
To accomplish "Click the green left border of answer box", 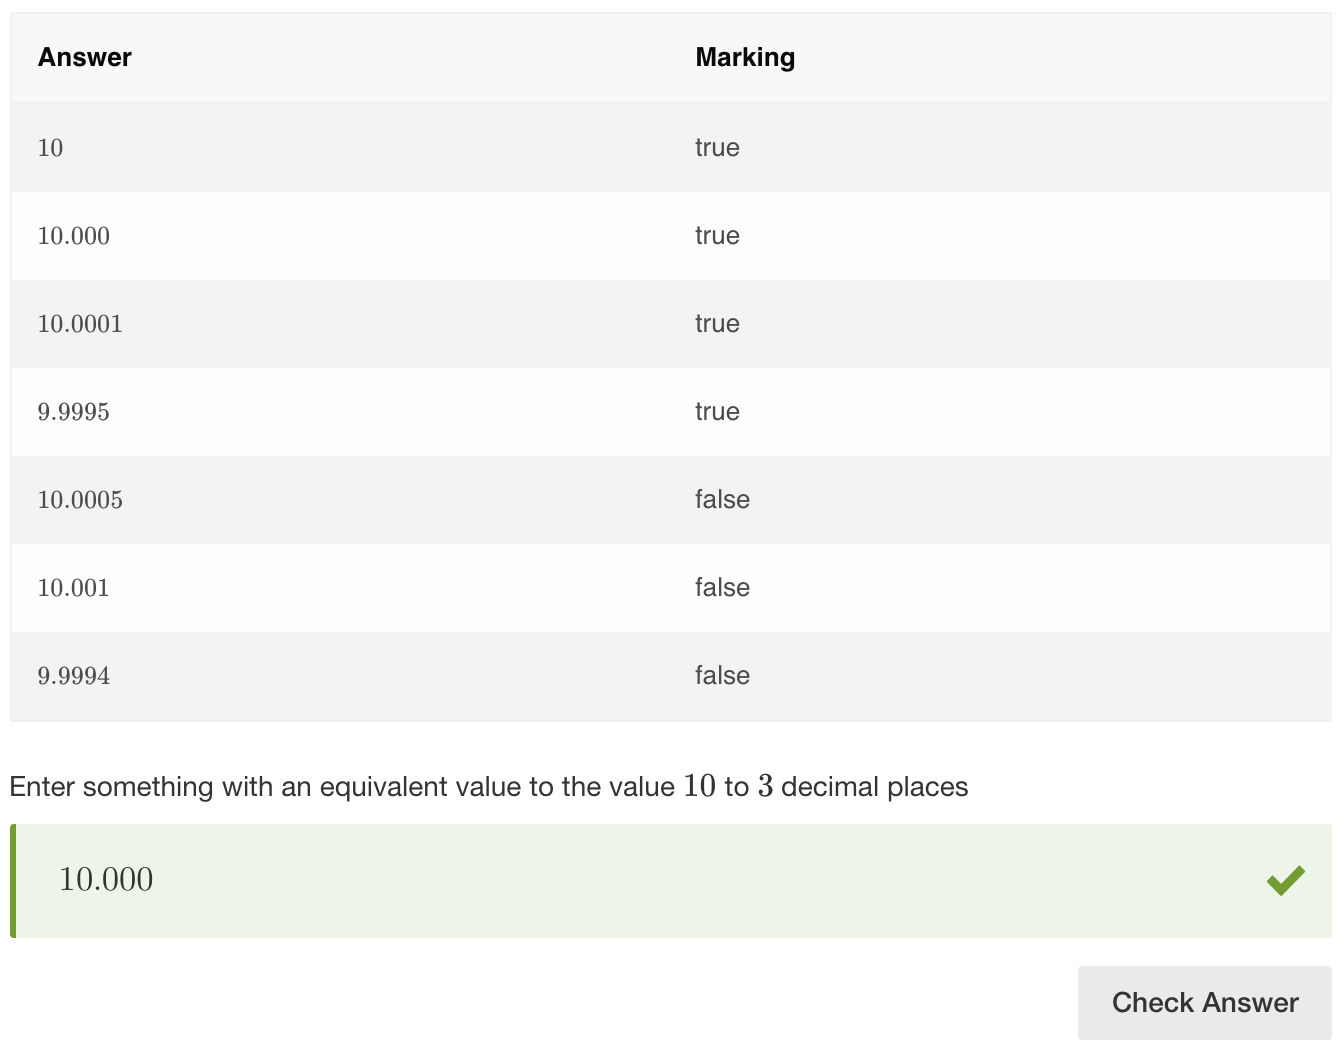I will pos(12,880).
